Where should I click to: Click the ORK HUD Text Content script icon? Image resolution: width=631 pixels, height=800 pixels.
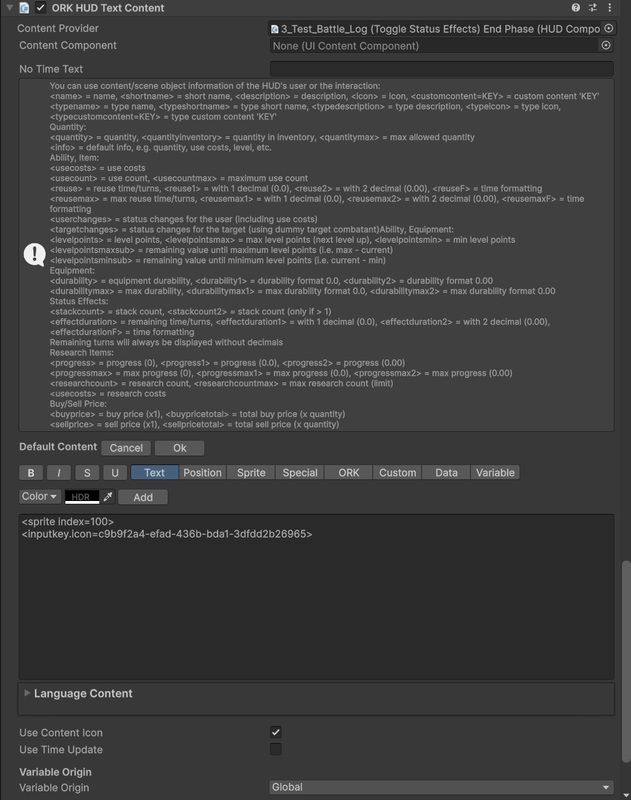coord(23,8)
